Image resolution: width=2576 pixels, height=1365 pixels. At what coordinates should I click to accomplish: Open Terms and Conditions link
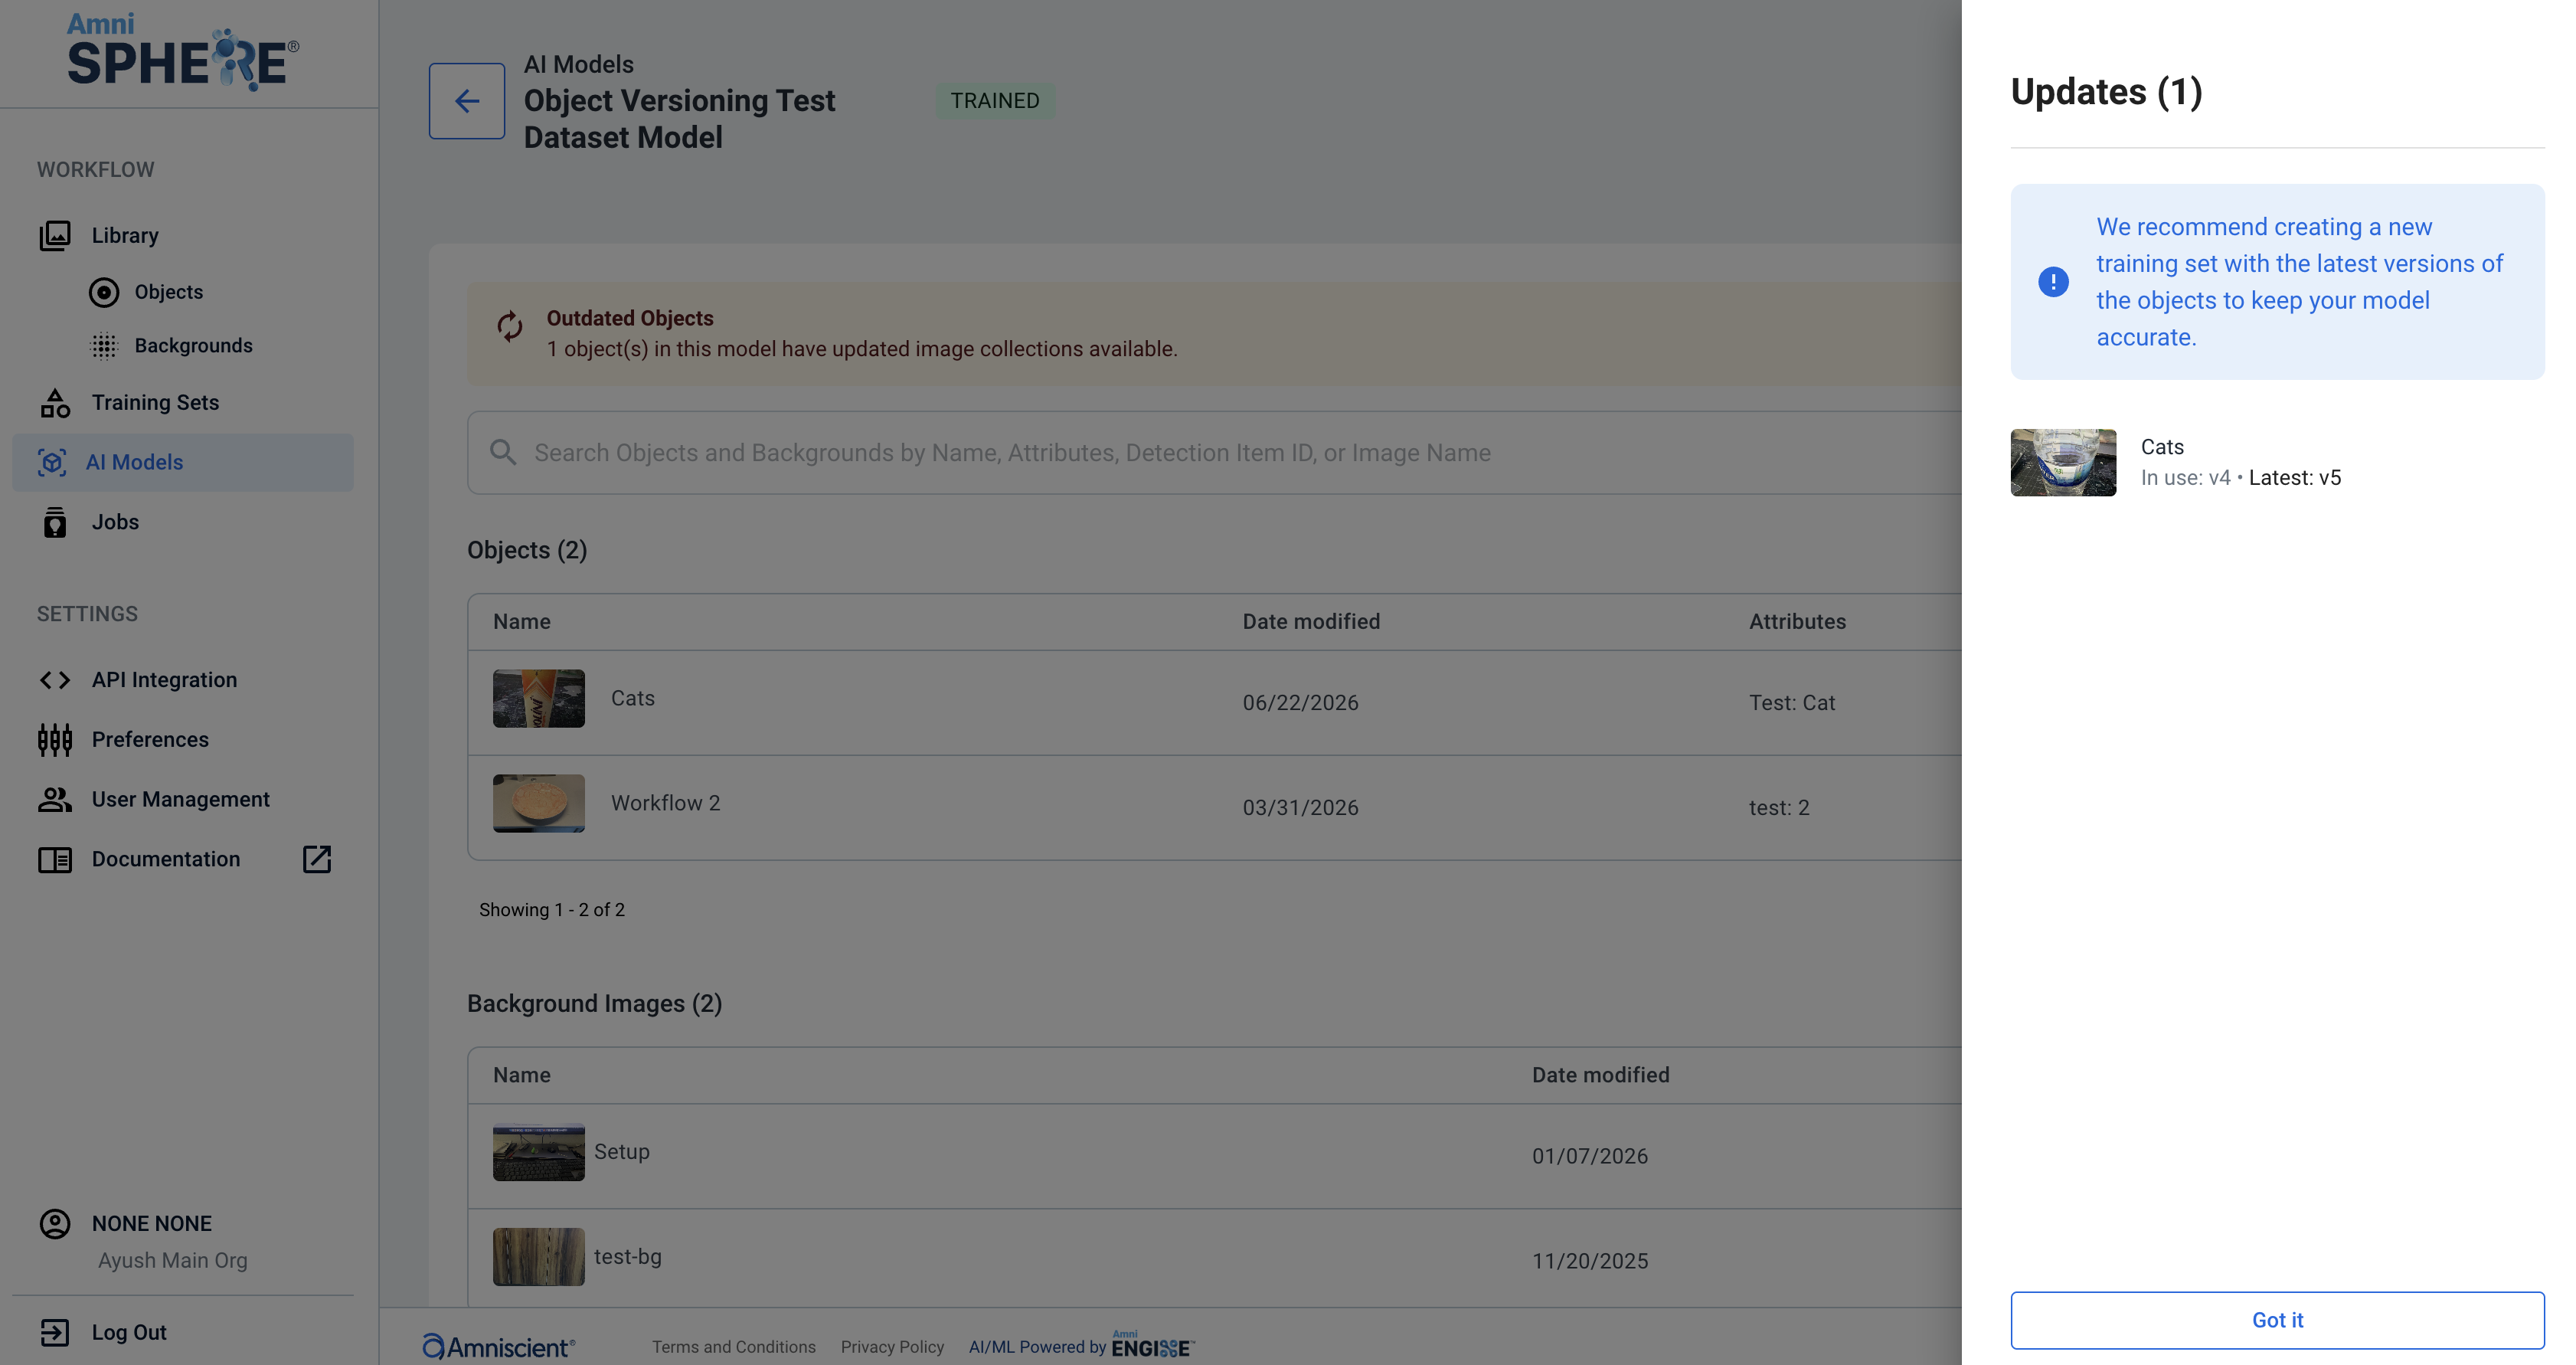[x=734, y=1347]
